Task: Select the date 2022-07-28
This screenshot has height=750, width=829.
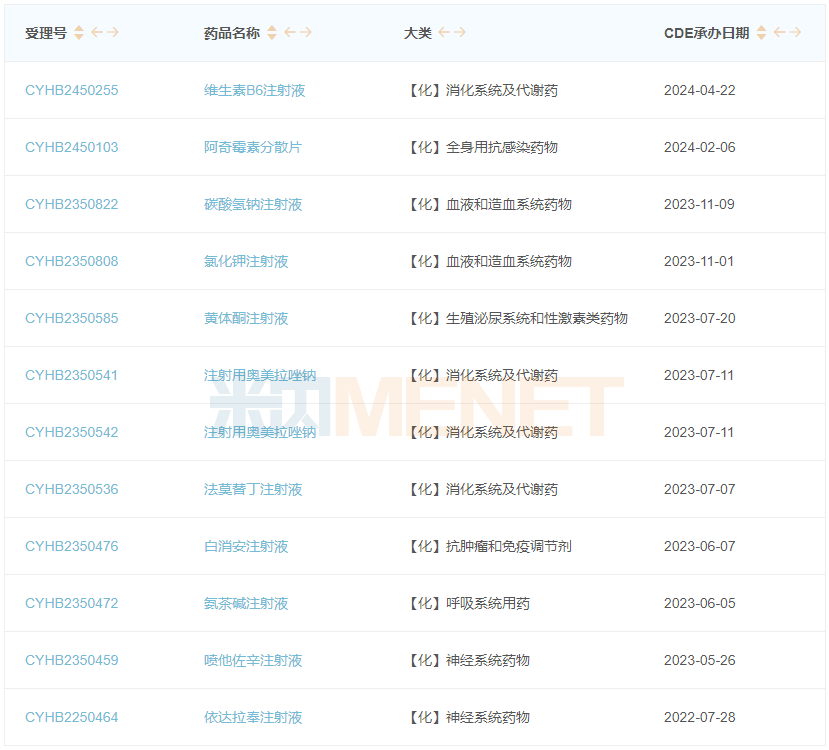Action: coord(699,718)
